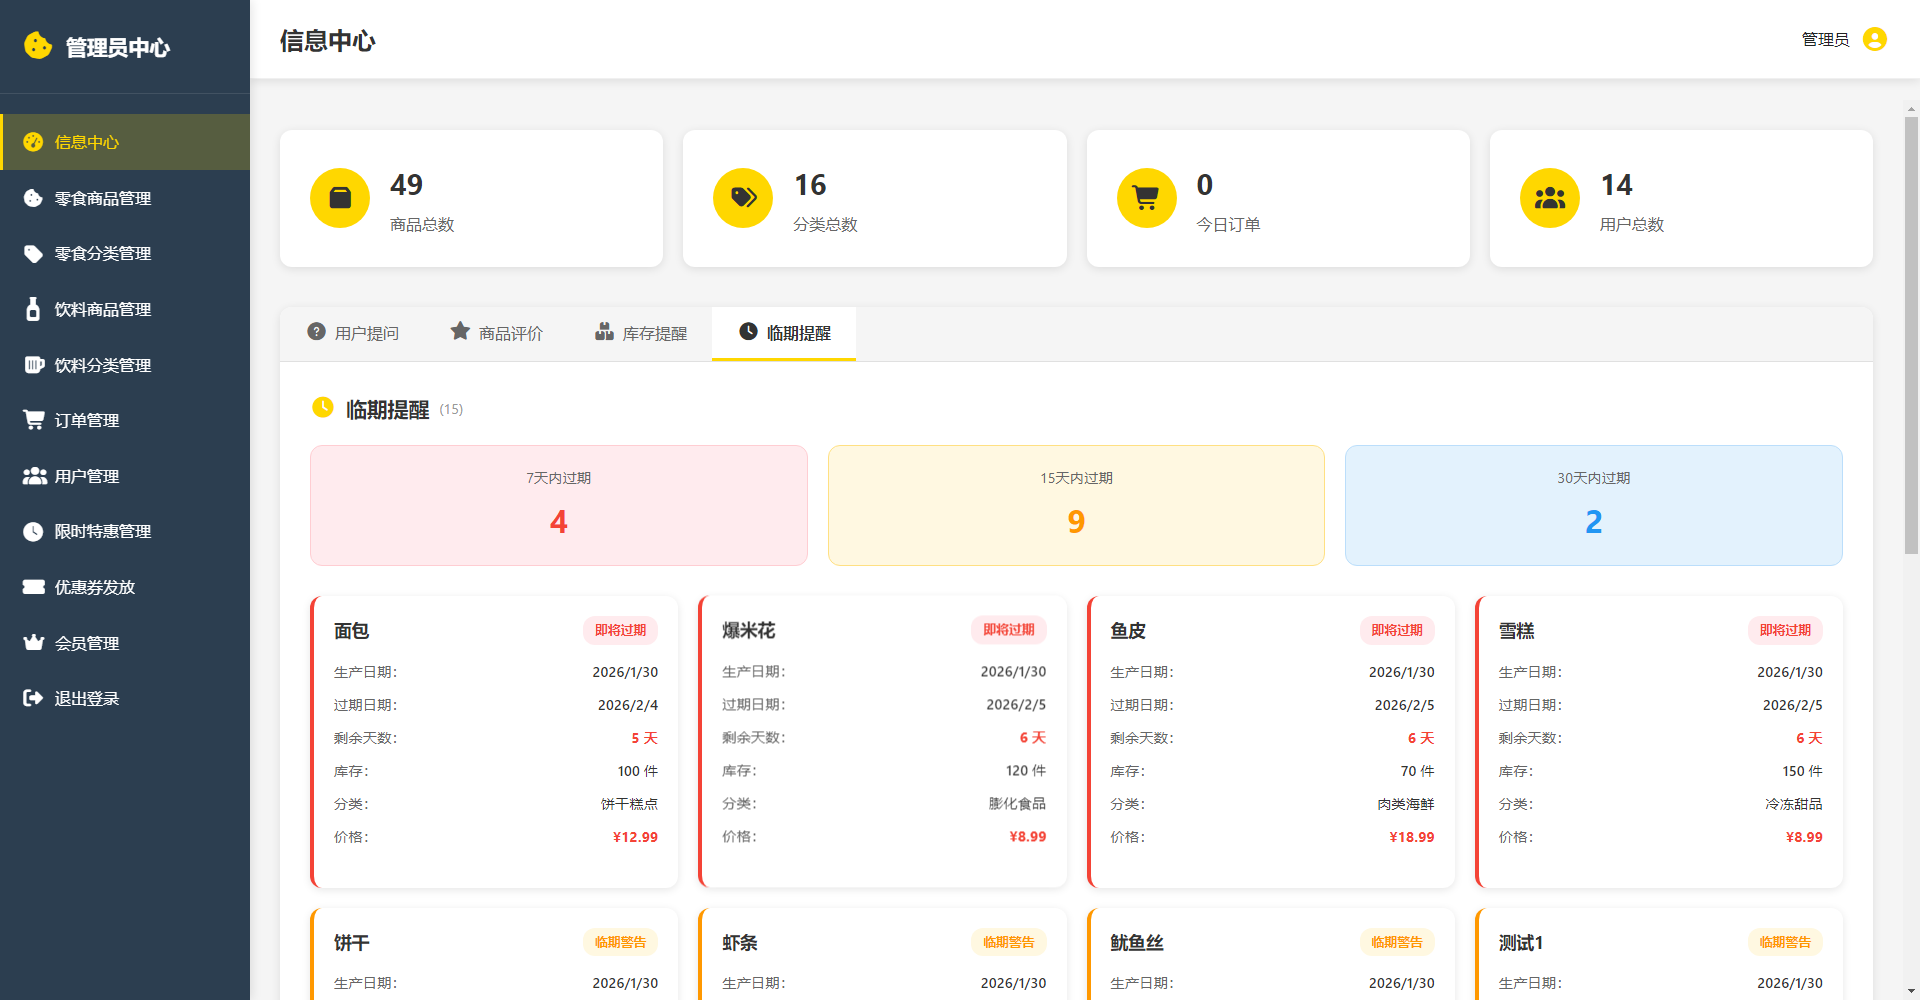Log out via 退出登录

point(86,699)
